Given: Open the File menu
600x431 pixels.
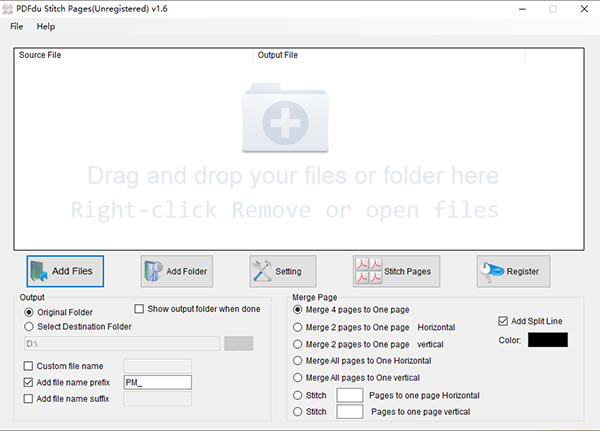Looking at the screenshot, I should tap(16, 26).
